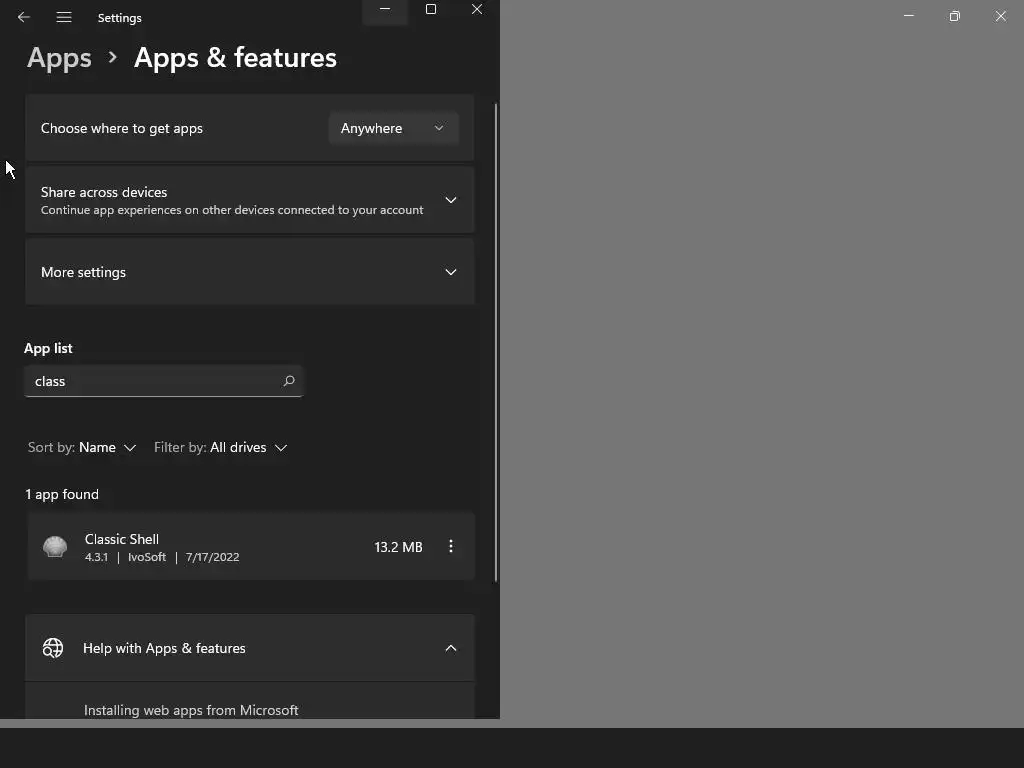This screenshot has width=1024, height=768.
Task: Expand the More settings section
Action: (249, 272)
